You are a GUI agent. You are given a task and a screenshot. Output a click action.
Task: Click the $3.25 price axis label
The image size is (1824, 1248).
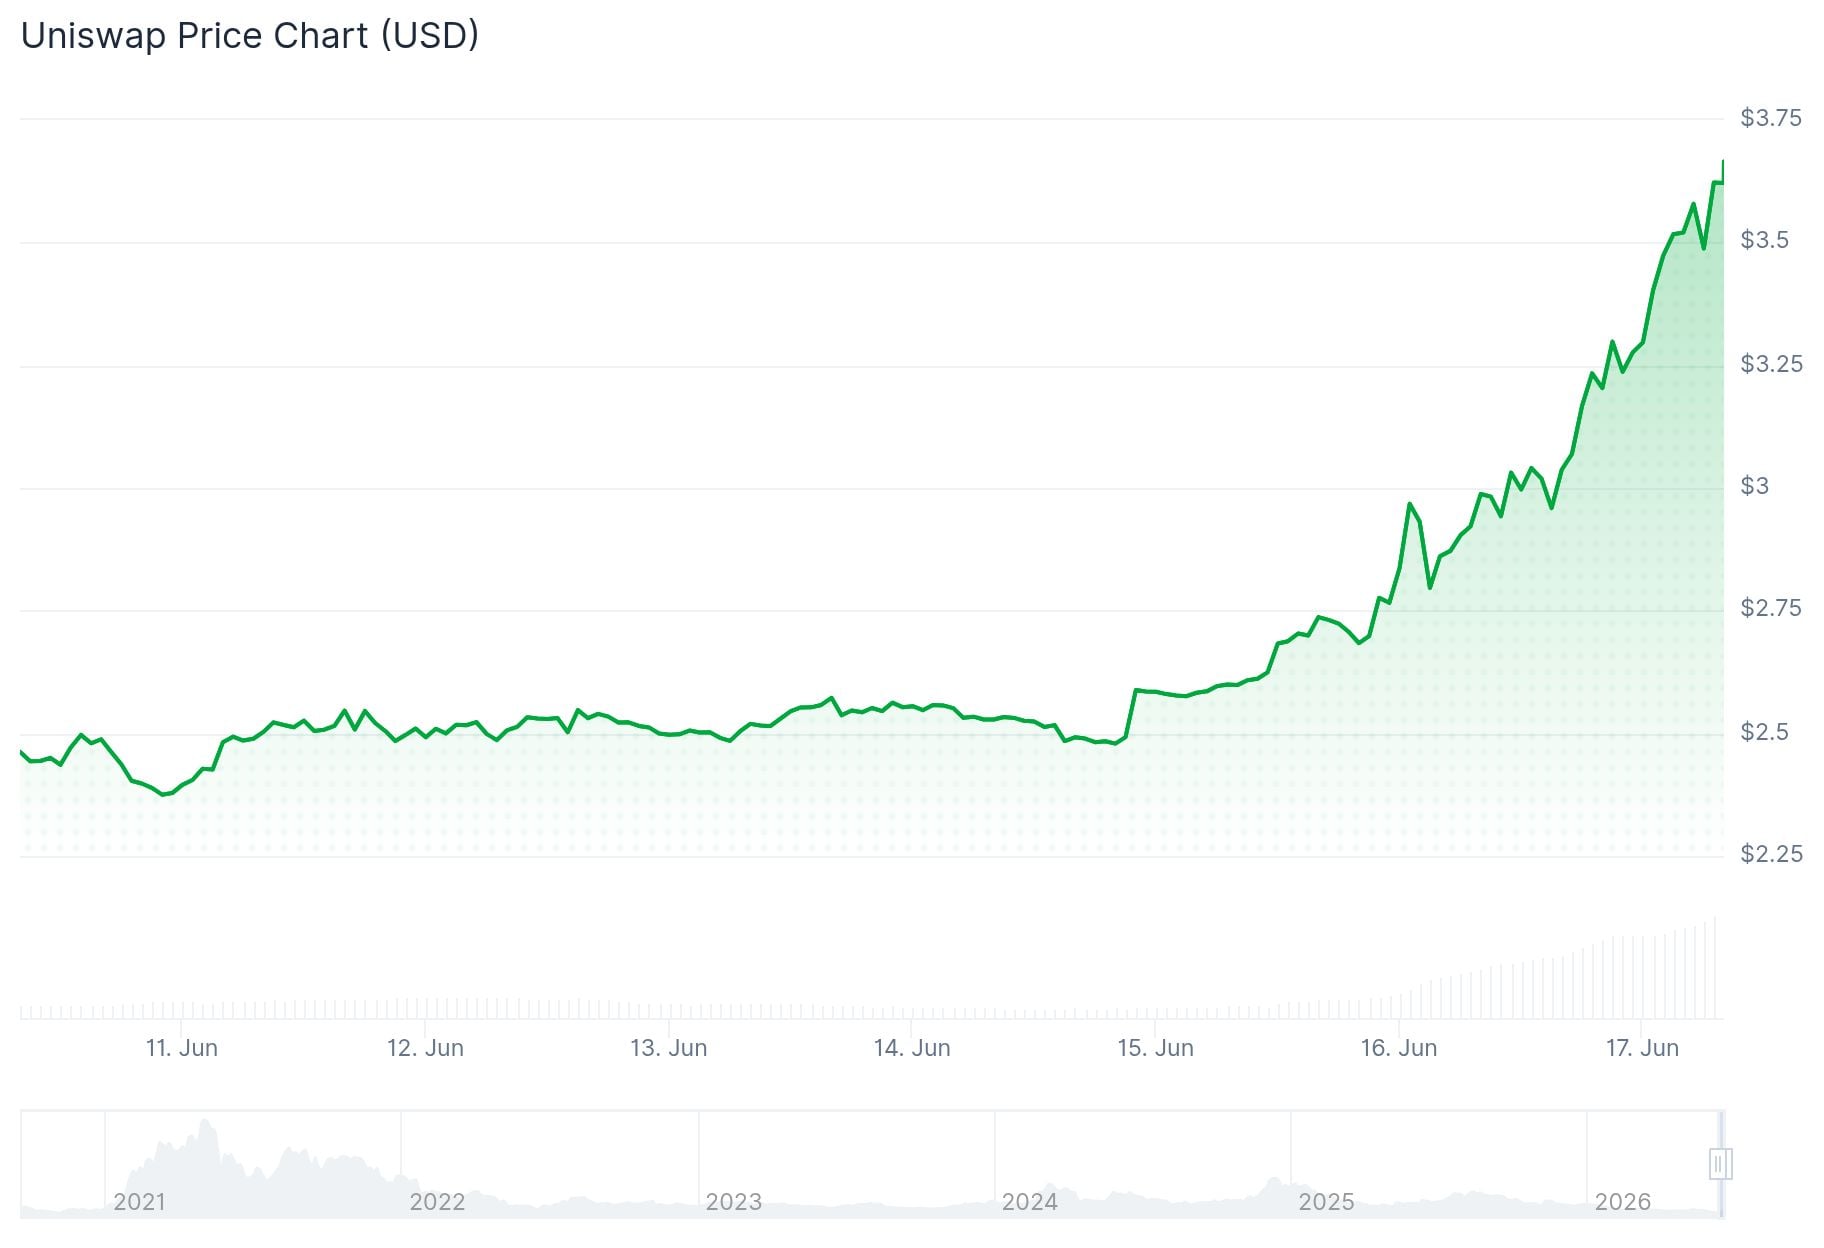pyautogui.click(x=1771, y=364)
